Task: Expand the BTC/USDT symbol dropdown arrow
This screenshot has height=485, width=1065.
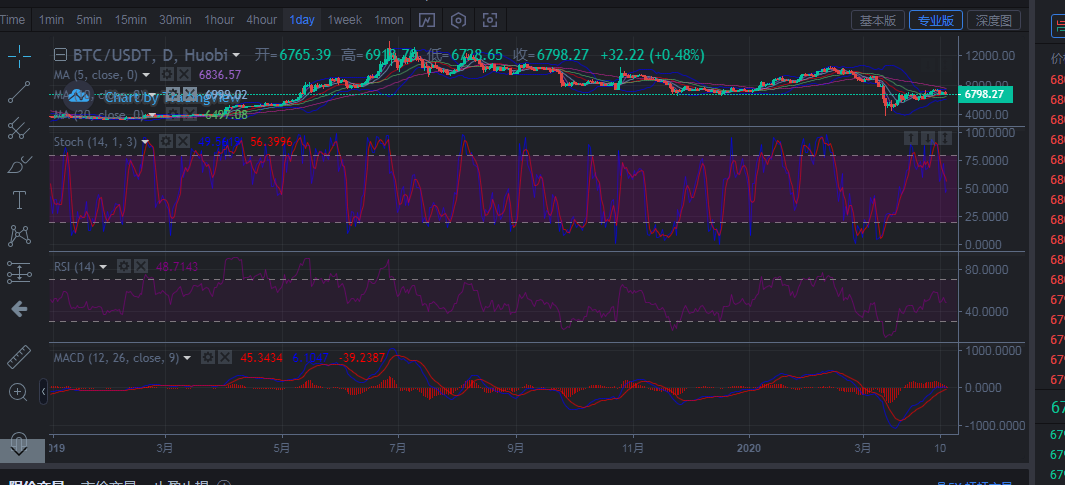Action: click(236, 55)
